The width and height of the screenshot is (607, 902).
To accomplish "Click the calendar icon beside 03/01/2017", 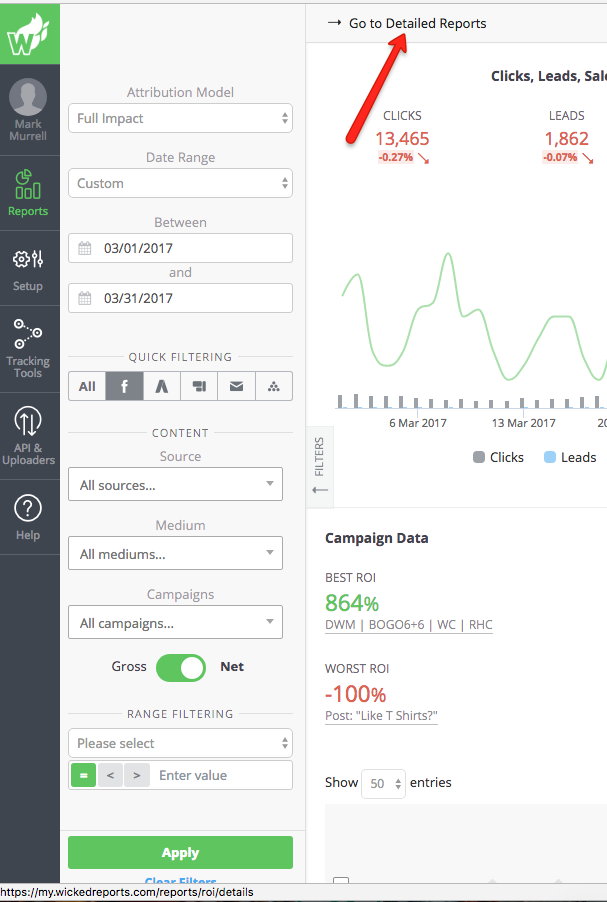I will pos(85,248).
